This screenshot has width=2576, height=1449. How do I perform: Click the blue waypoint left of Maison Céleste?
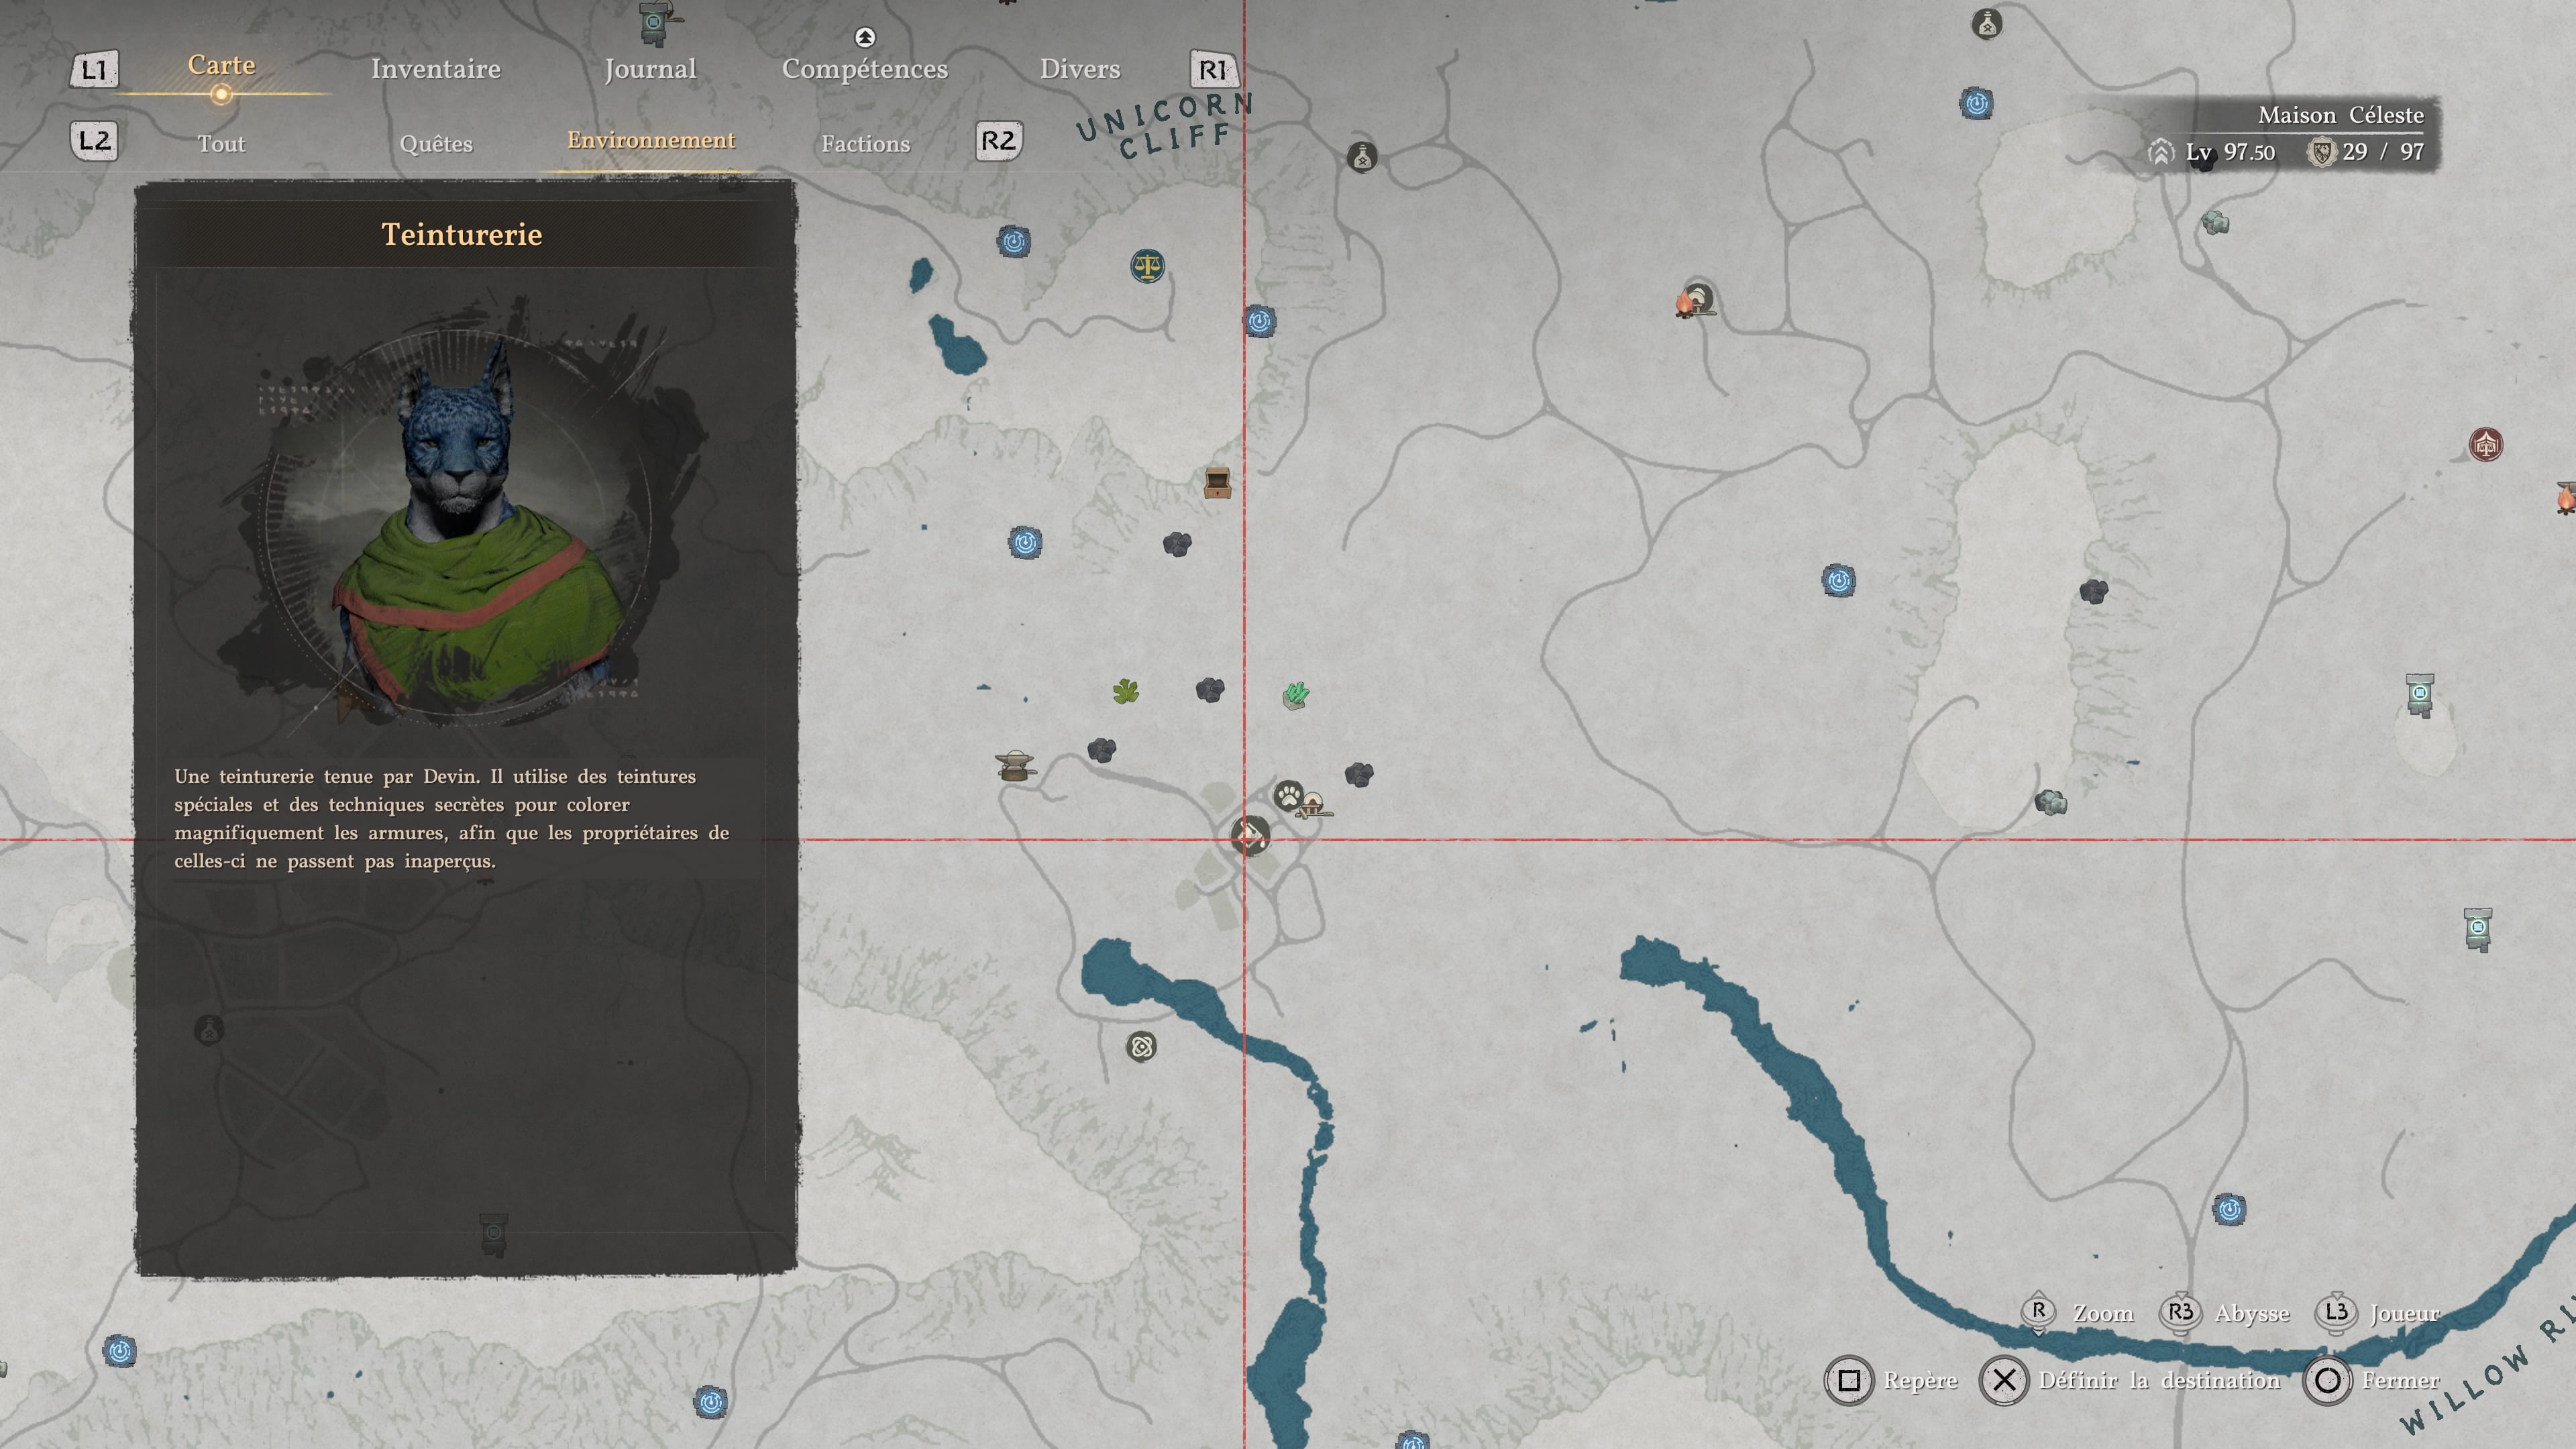(x=1976, y=103)
